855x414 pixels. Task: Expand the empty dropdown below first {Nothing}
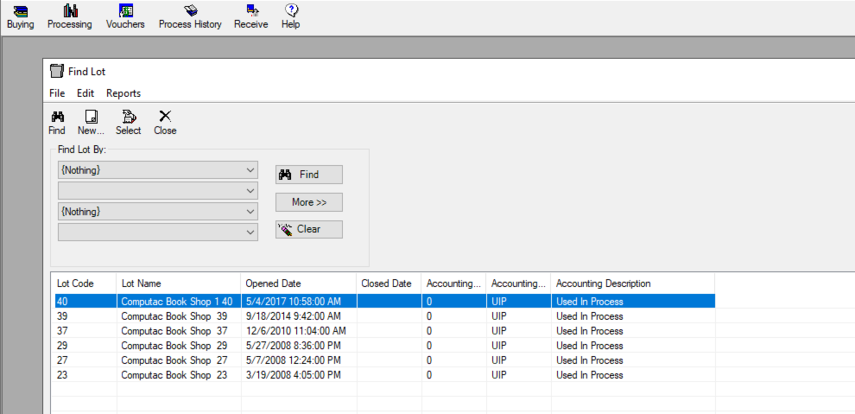(x=251, y=191)
